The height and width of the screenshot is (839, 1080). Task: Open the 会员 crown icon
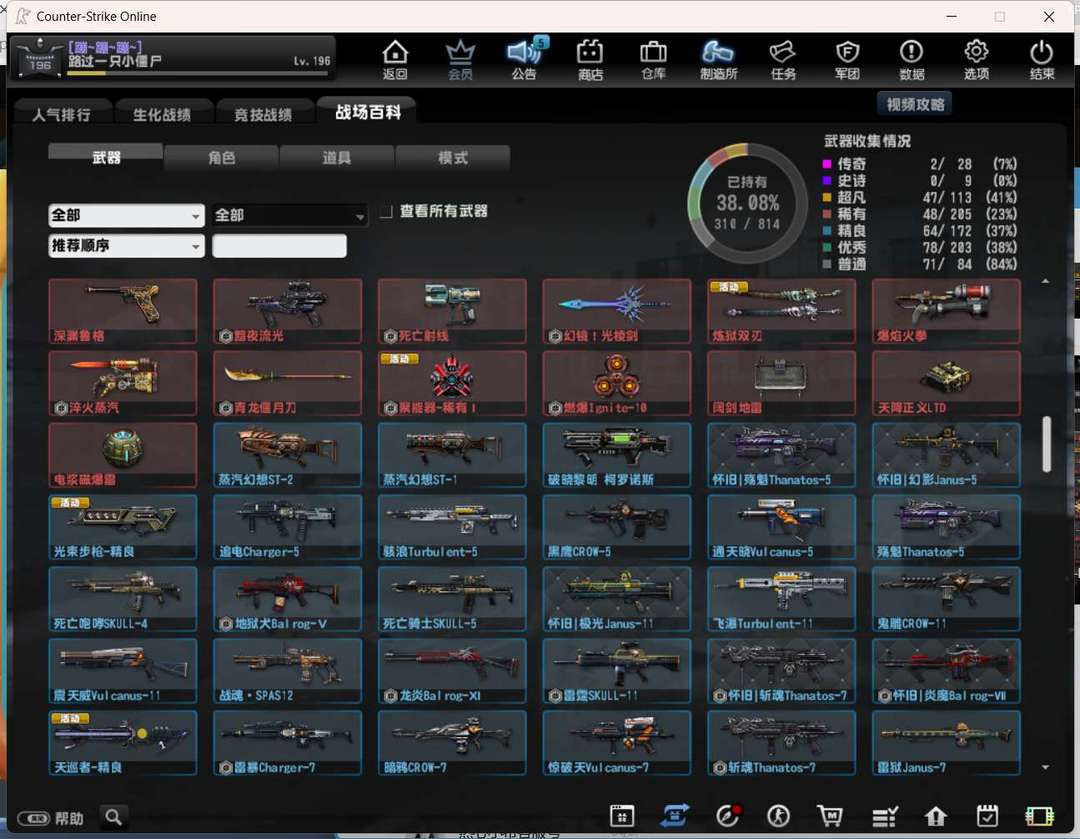coord(460,59)
